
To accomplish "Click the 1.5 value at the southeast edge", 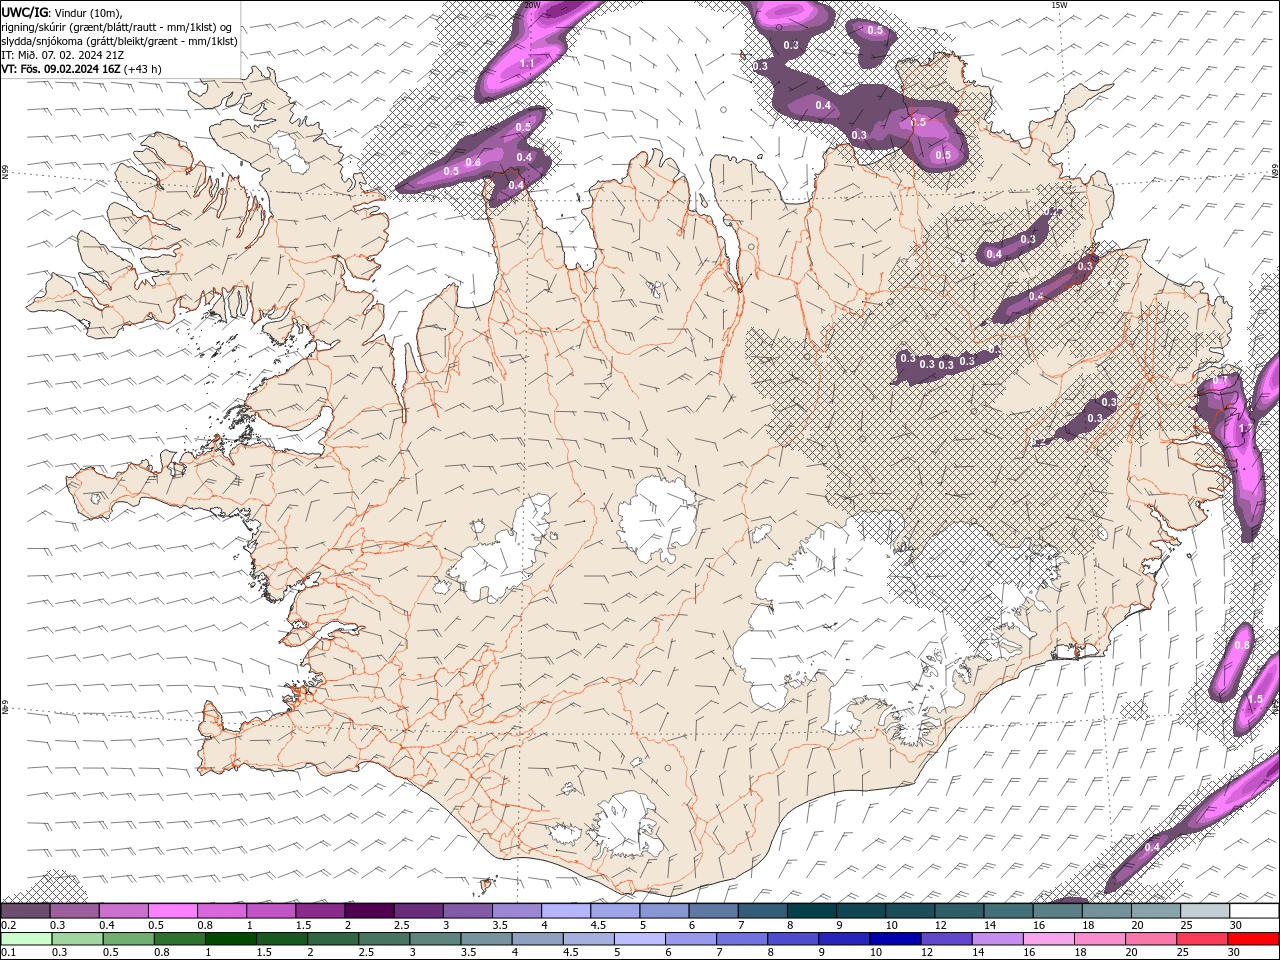I will coord(1257,699).
